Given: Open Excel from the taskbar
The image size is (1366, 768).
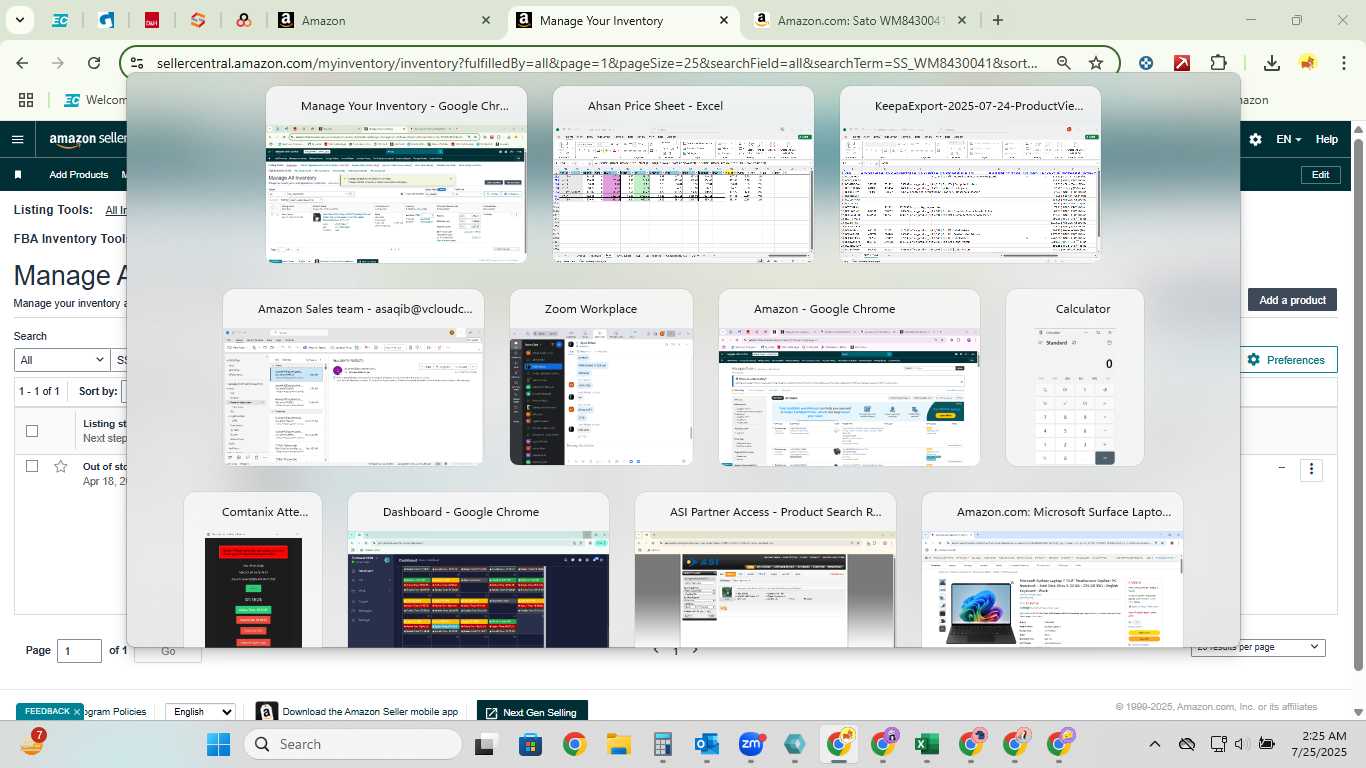Looking at the screenshot, I should (x=926, y=744).
